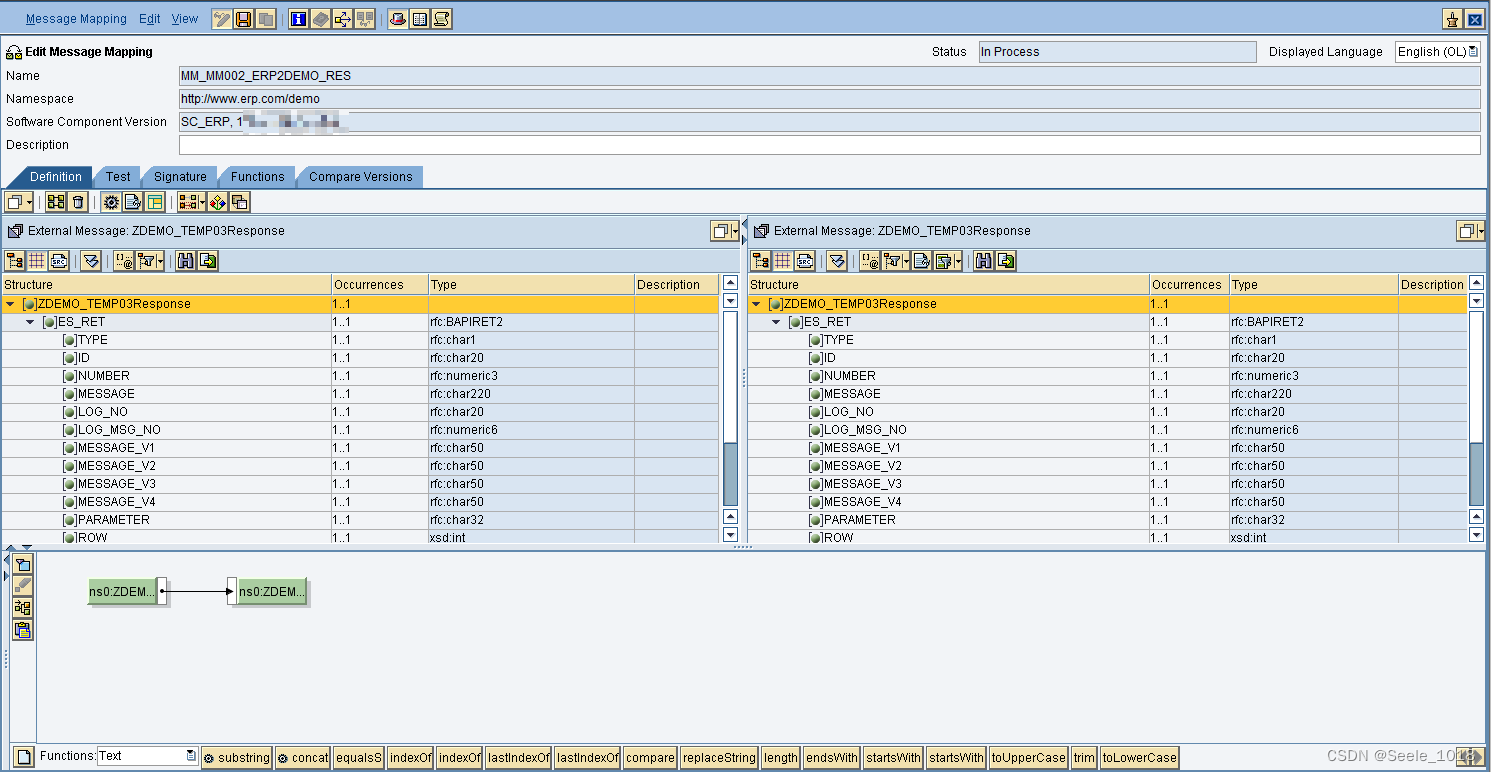
Task: Open the View menu
Action: point(185,19)
